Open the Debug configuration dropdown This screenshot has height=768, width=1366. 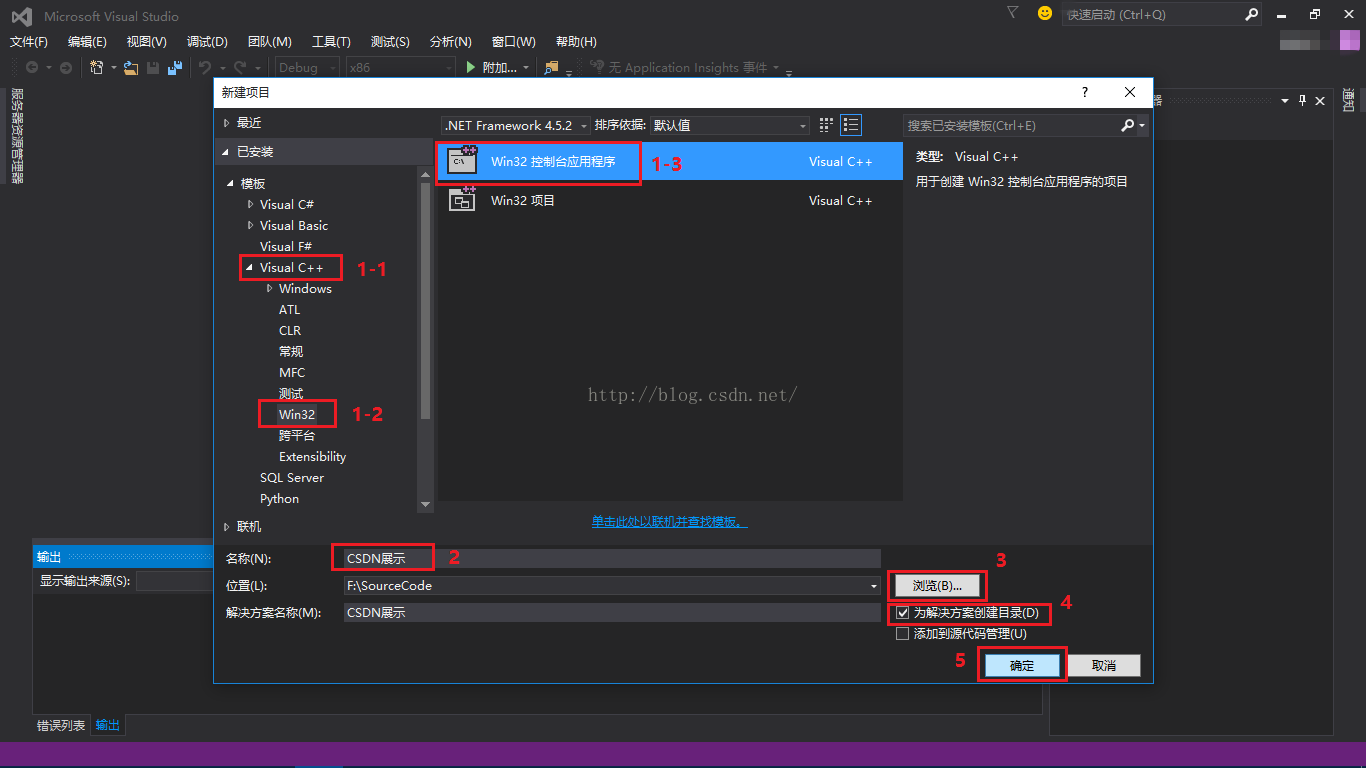[x=305, y=67]
